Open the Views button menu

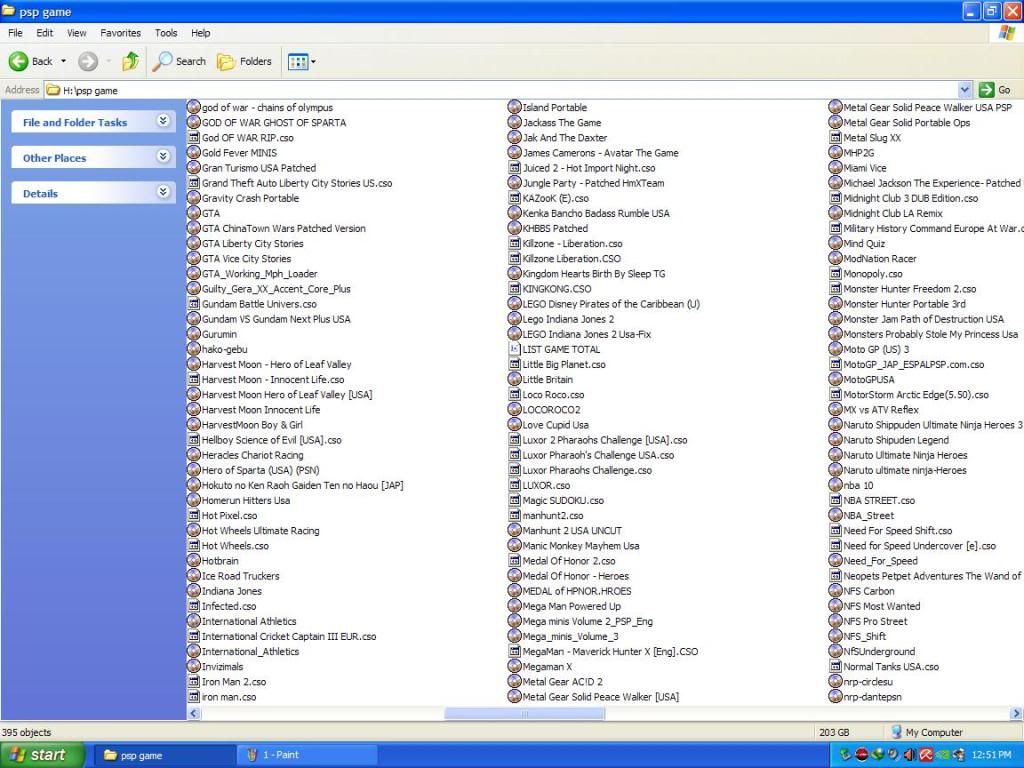pyautogui.click(x=302, y=61)
